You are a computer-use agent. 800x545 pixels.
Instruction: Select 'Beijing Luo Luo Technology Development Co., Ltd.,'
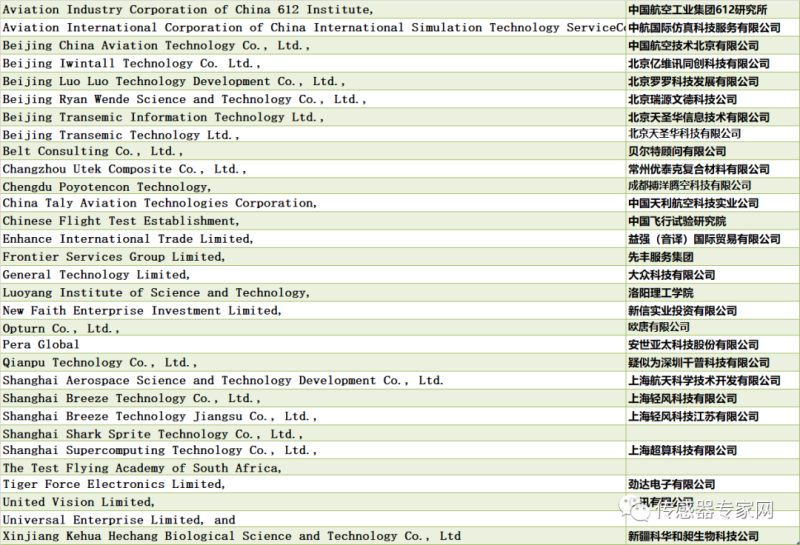tap(313, 81)
